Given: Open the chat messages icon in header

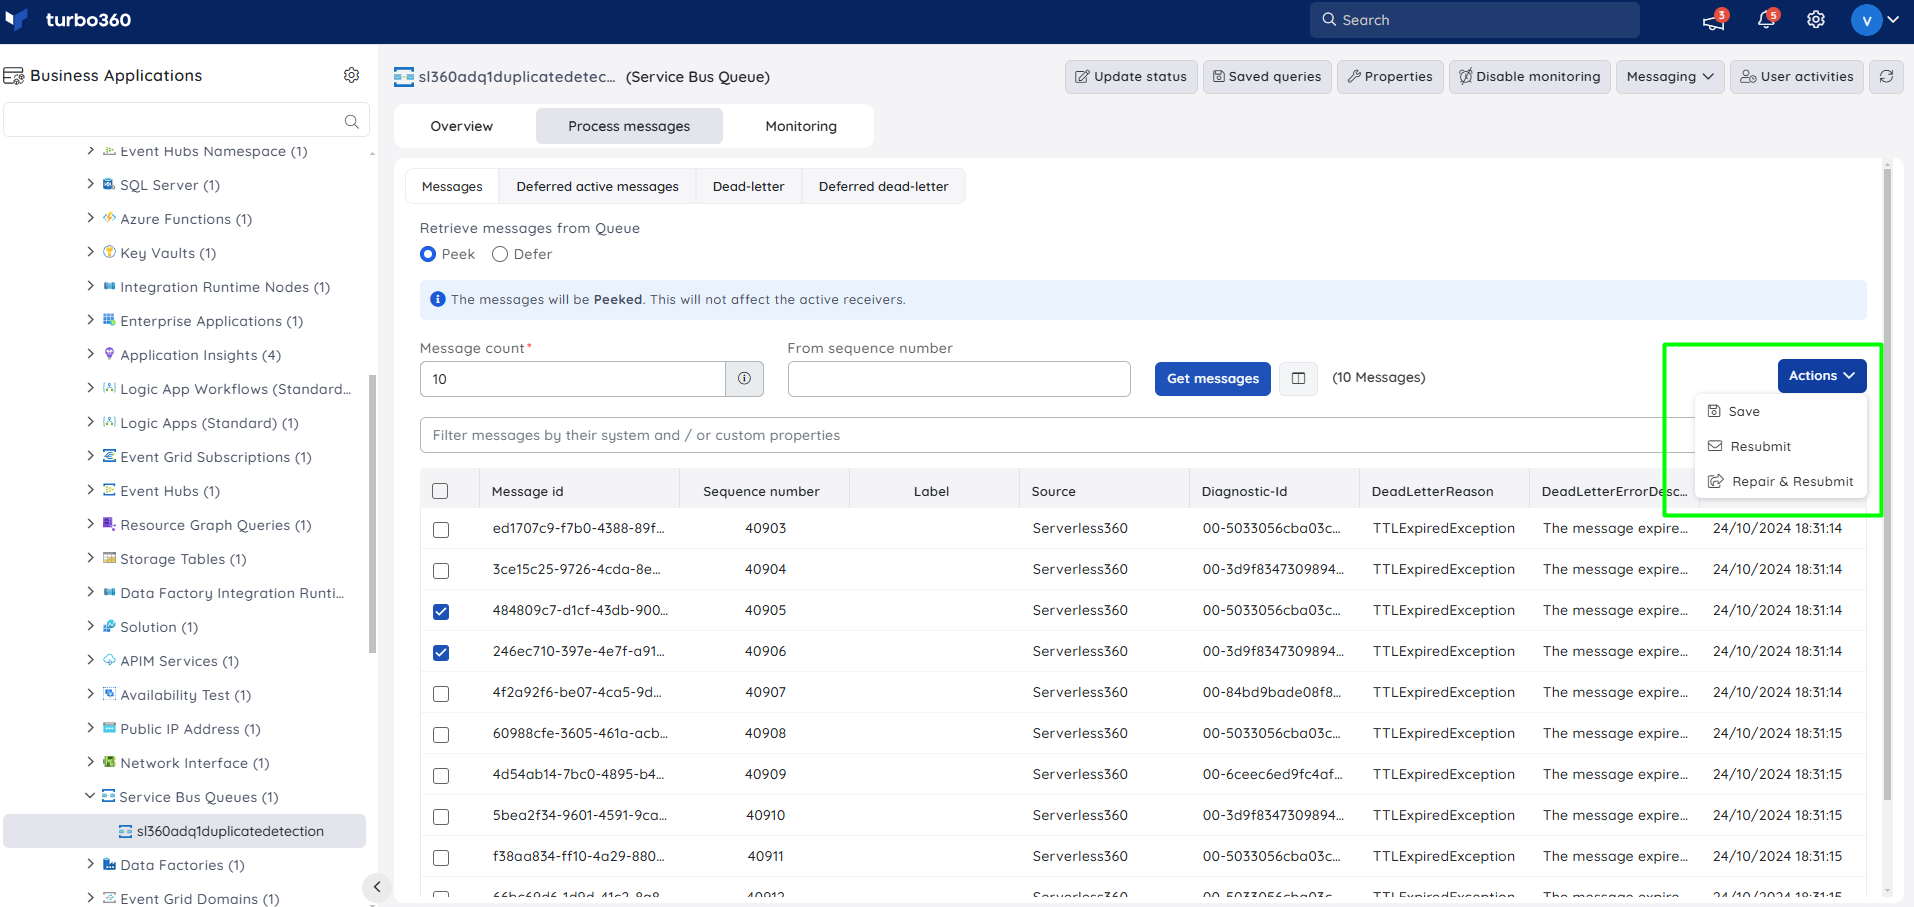Looking at the screenshot, I should tap(1714, 20).
